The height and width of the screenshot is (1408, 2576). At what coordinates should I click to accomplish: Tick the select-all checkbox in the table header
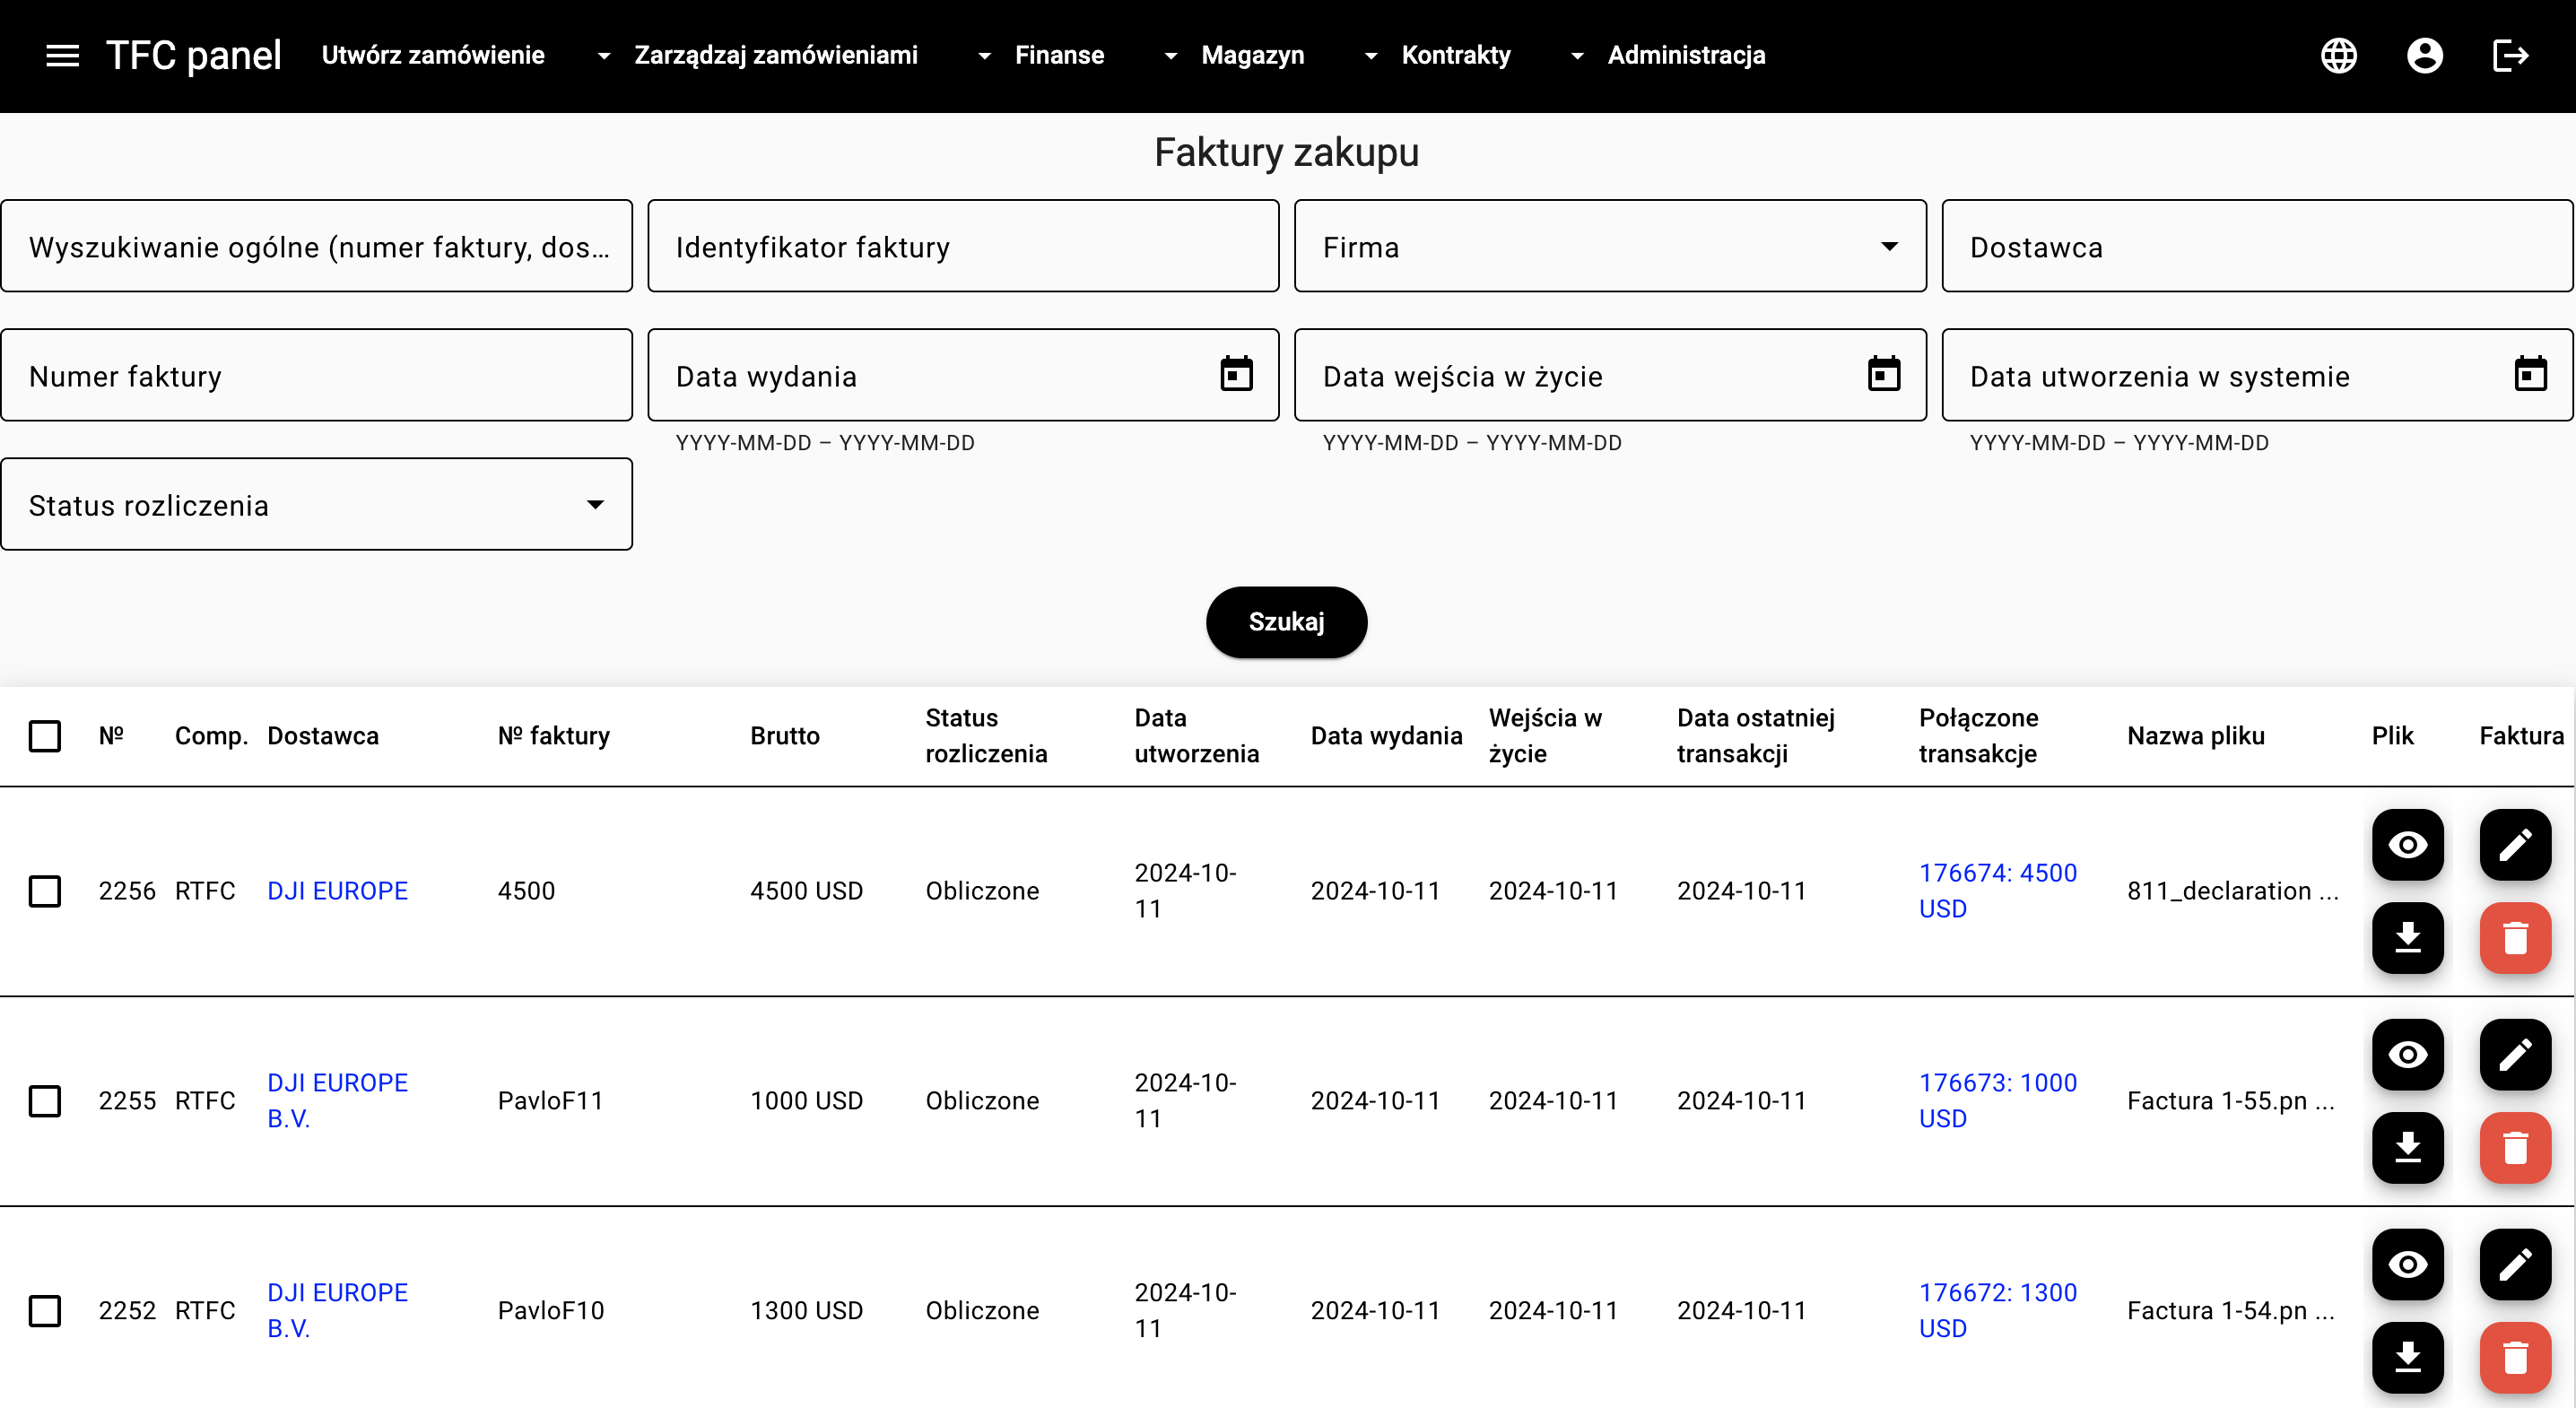(x=45, y=736)
